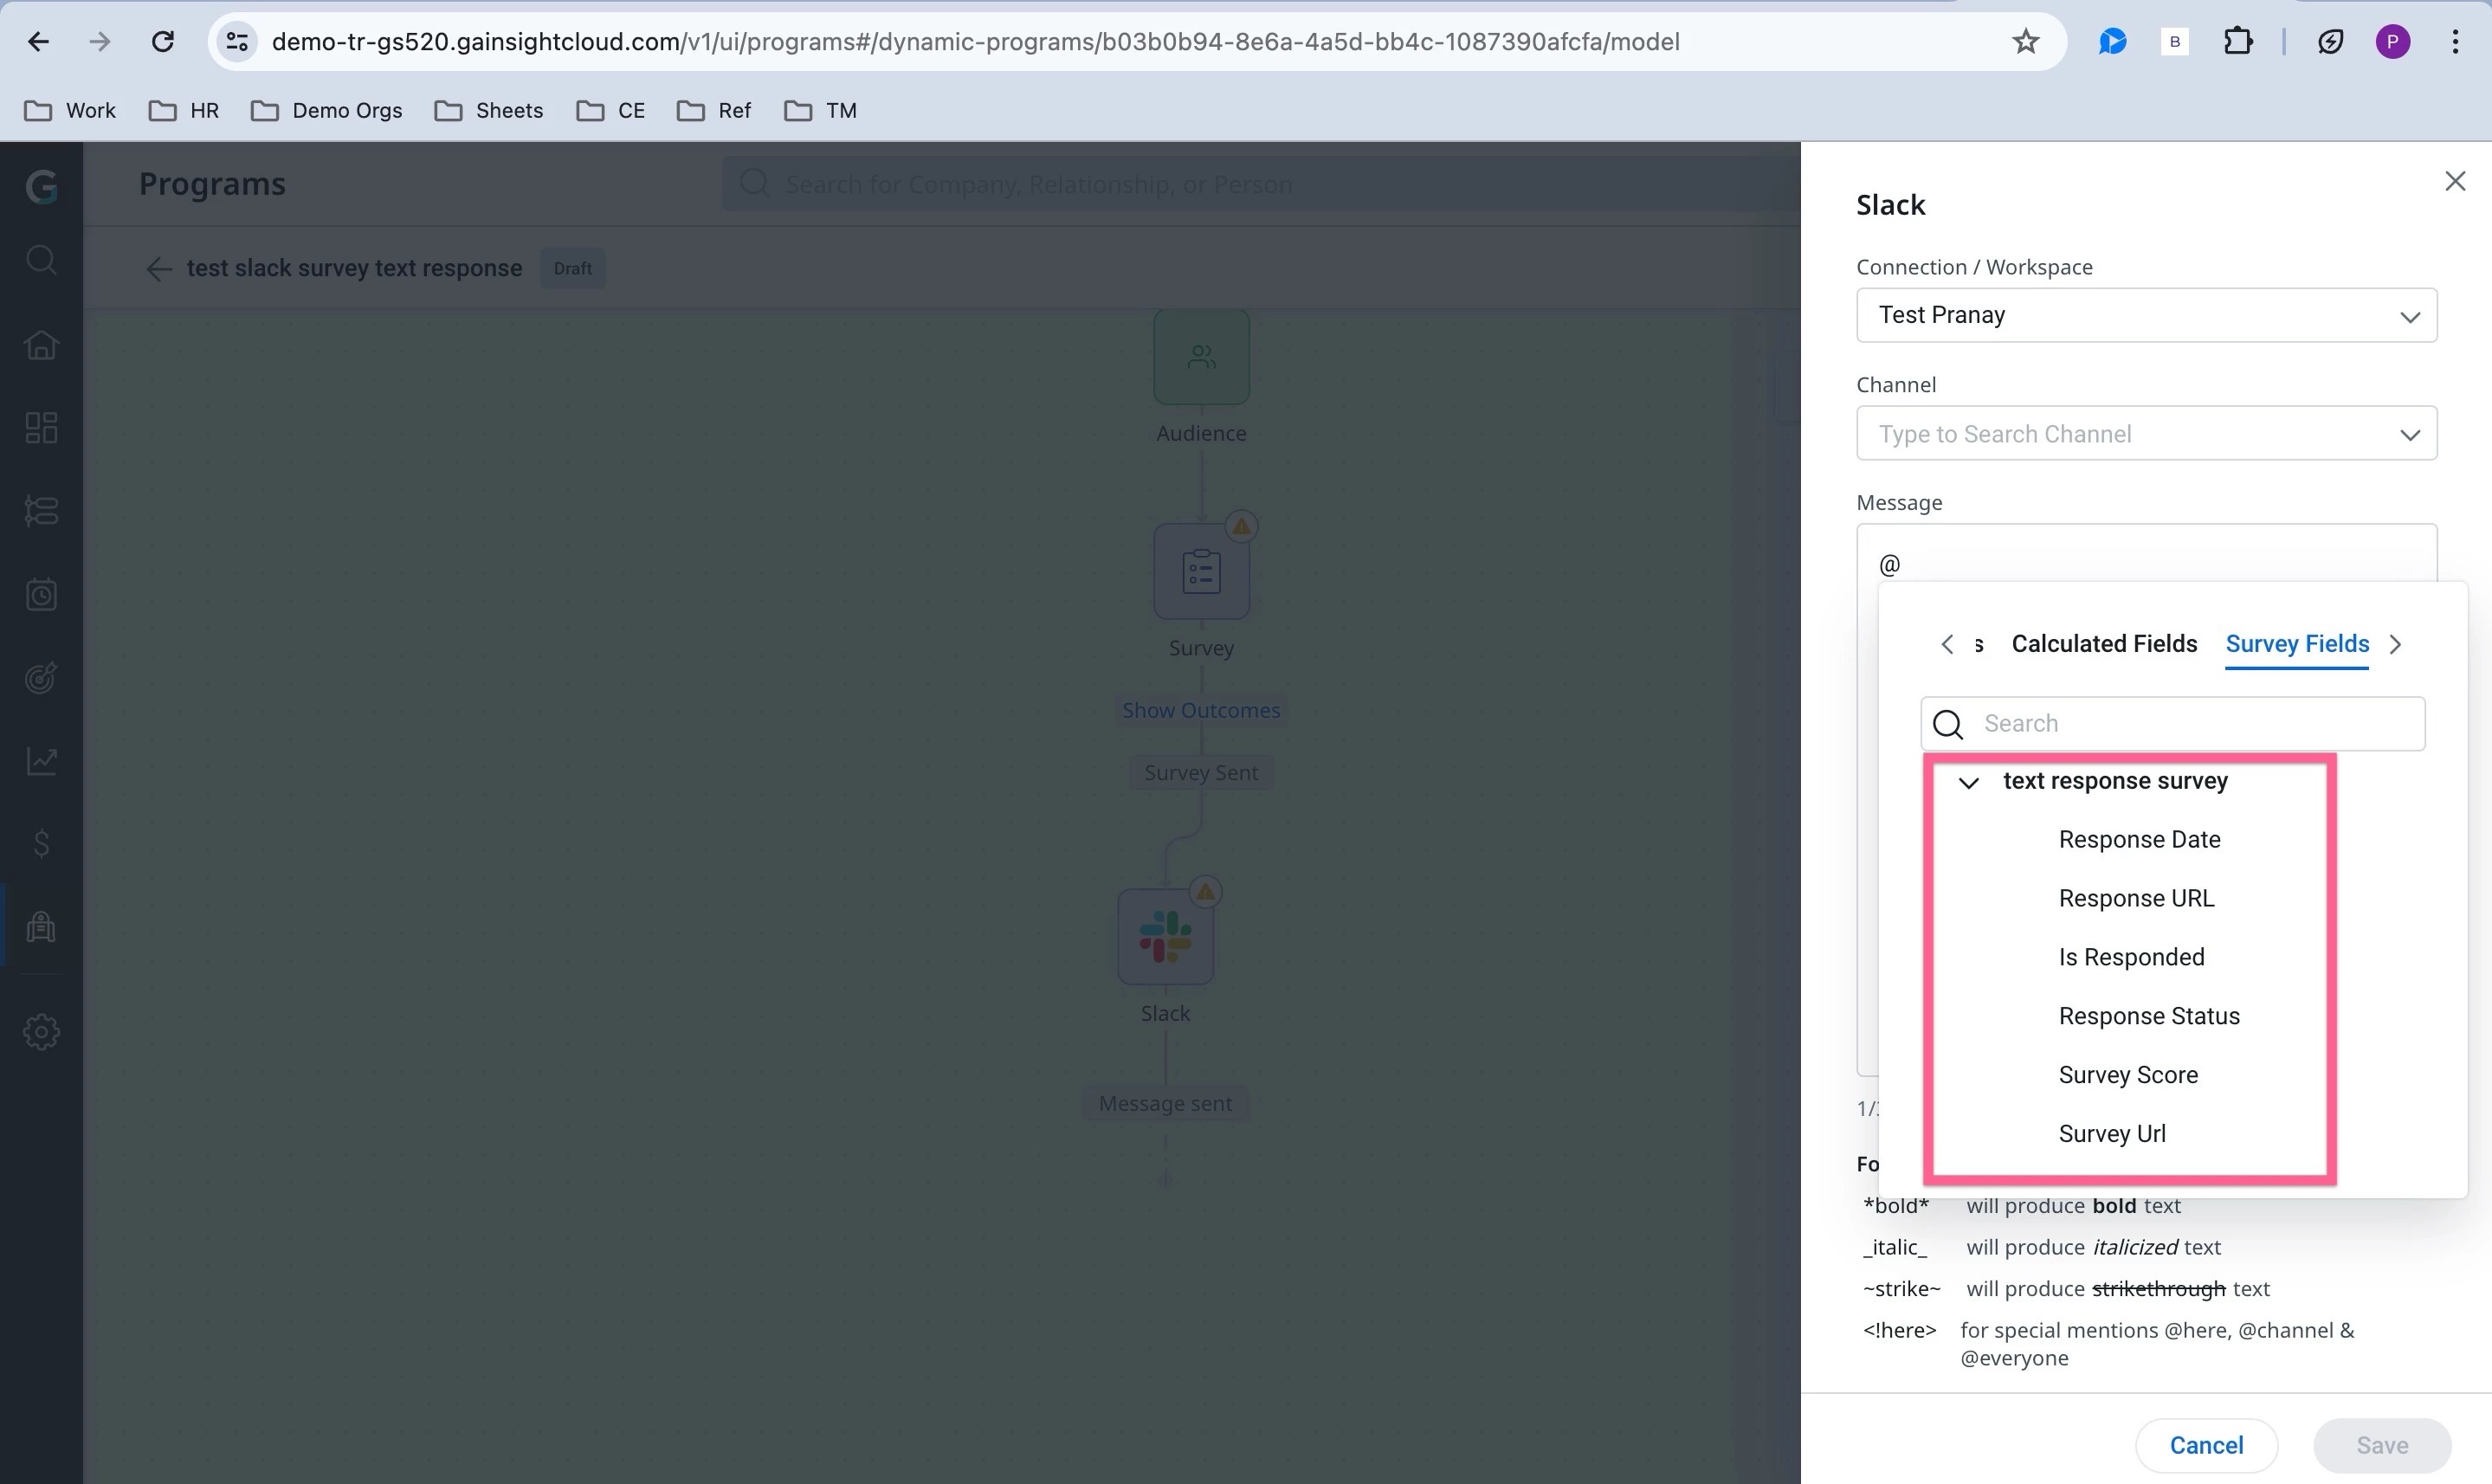Open the lightning bolt extension icon
The height and width of the screenshot is (1484, 2492).
coord(2330,41)
